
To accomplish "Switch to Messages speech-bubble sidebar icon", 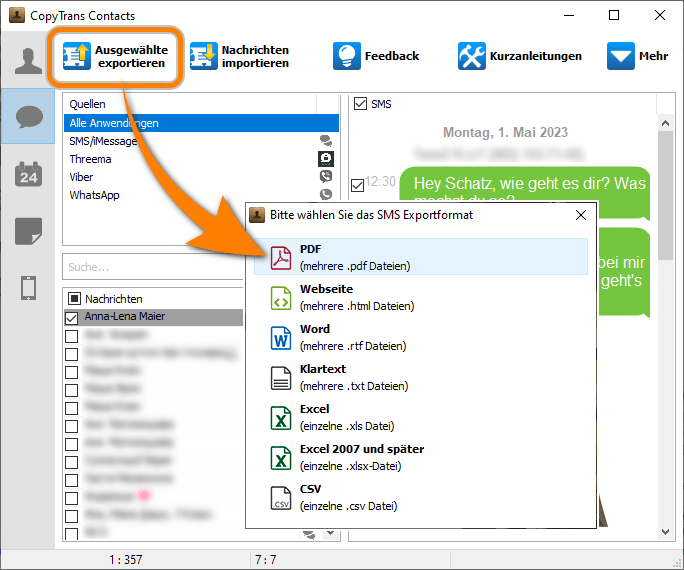I will pyautogui.click(x=28, y=116).
